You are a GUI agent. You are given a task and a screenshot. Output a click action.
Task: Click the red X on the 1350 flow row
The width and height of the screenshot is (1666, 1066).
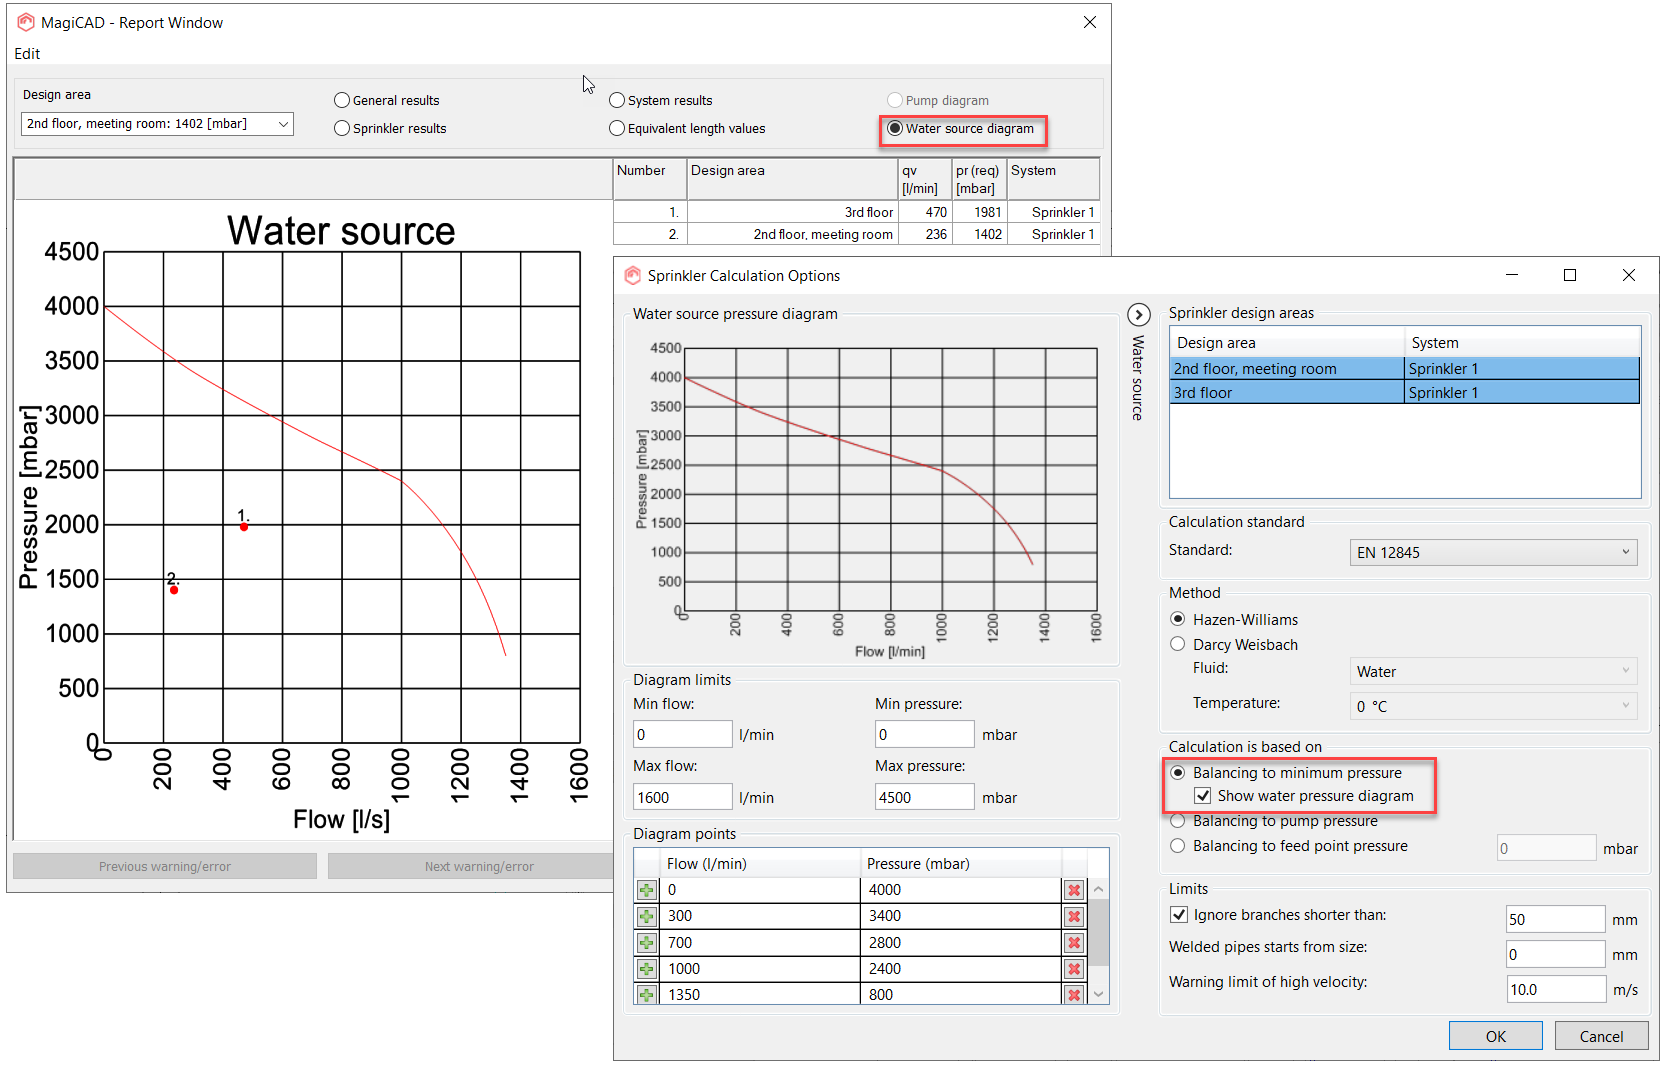coord(1074,995)
